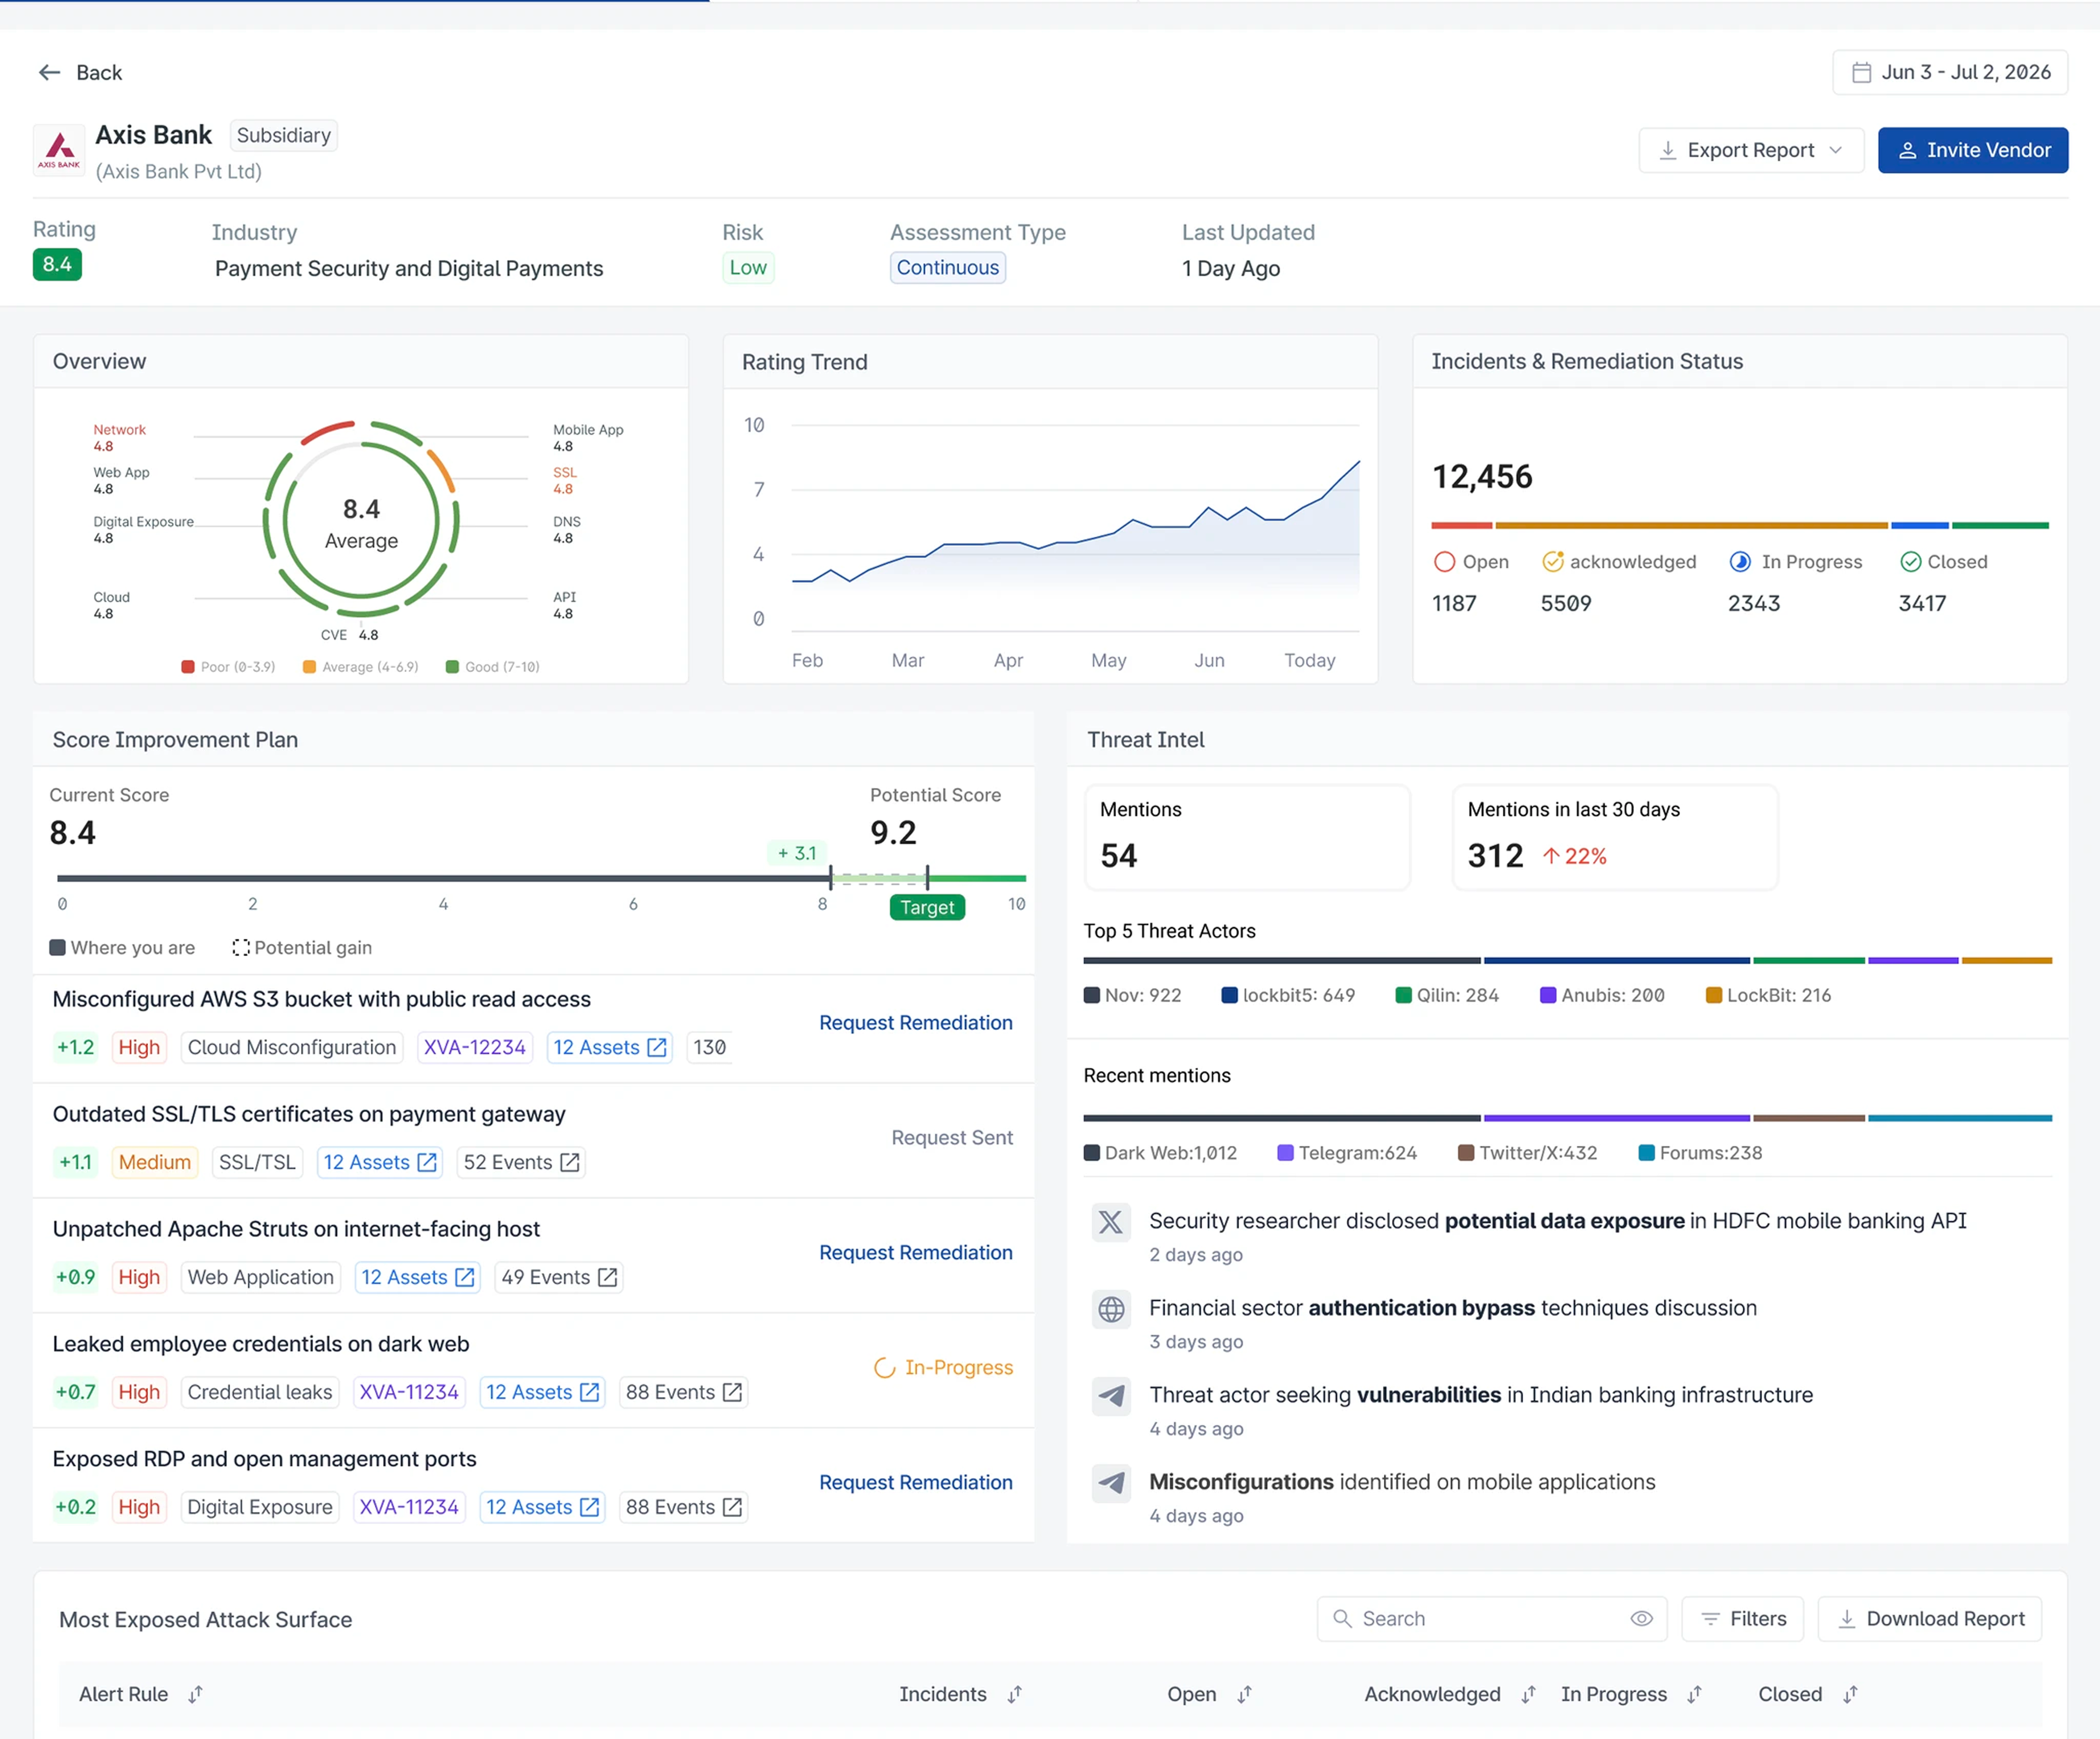This screenshot has width=2100, height=1739.
Task: Sort the In Progress column
Action: tap(1695, 1694)
